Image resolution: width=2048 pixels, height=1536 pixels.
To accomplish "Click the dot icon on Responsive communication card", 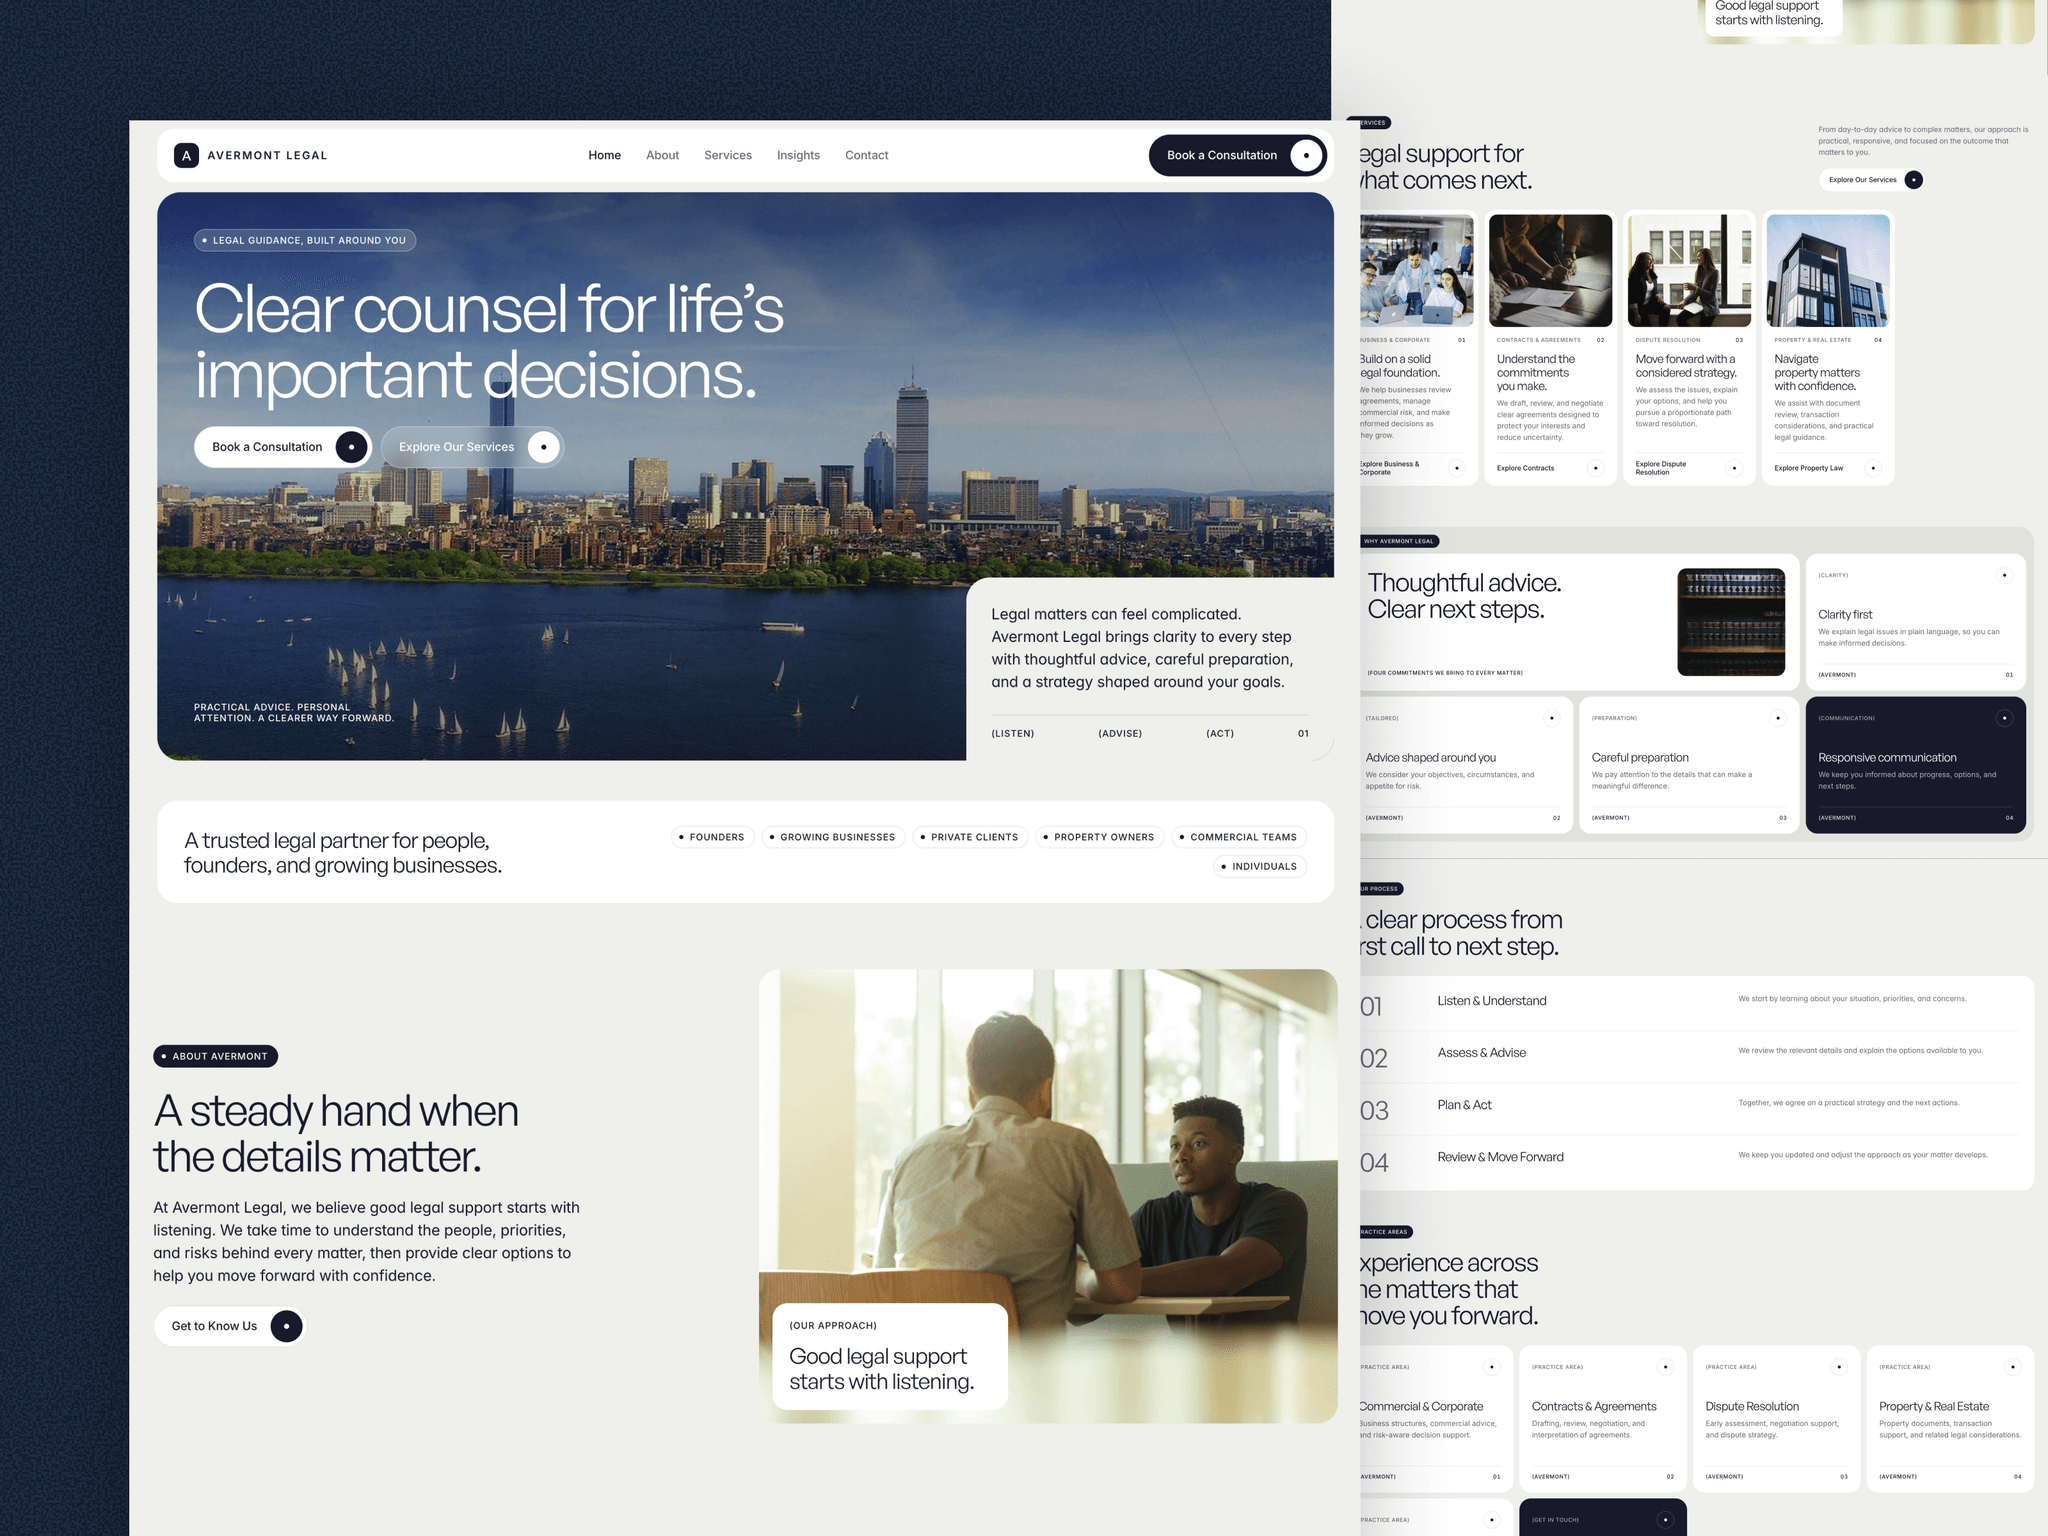I will tap(2003, 718).
